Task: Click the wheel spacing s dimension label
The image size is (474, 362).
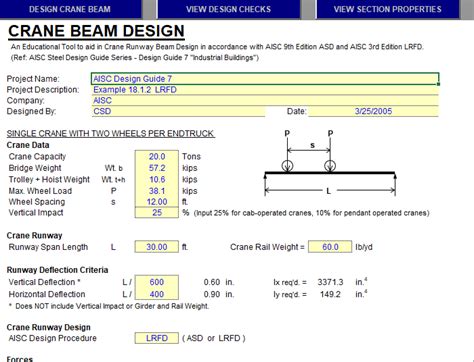Action: click(312, 145)
